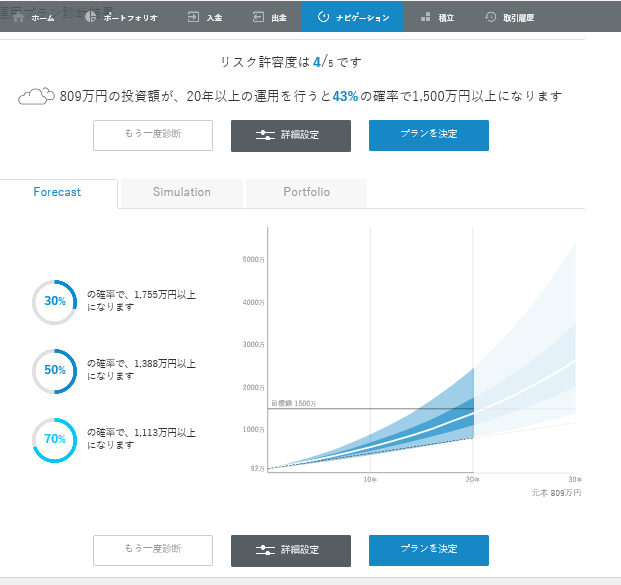Switch to the Portfolio tab
621x585 pixels.
(307, 192)
